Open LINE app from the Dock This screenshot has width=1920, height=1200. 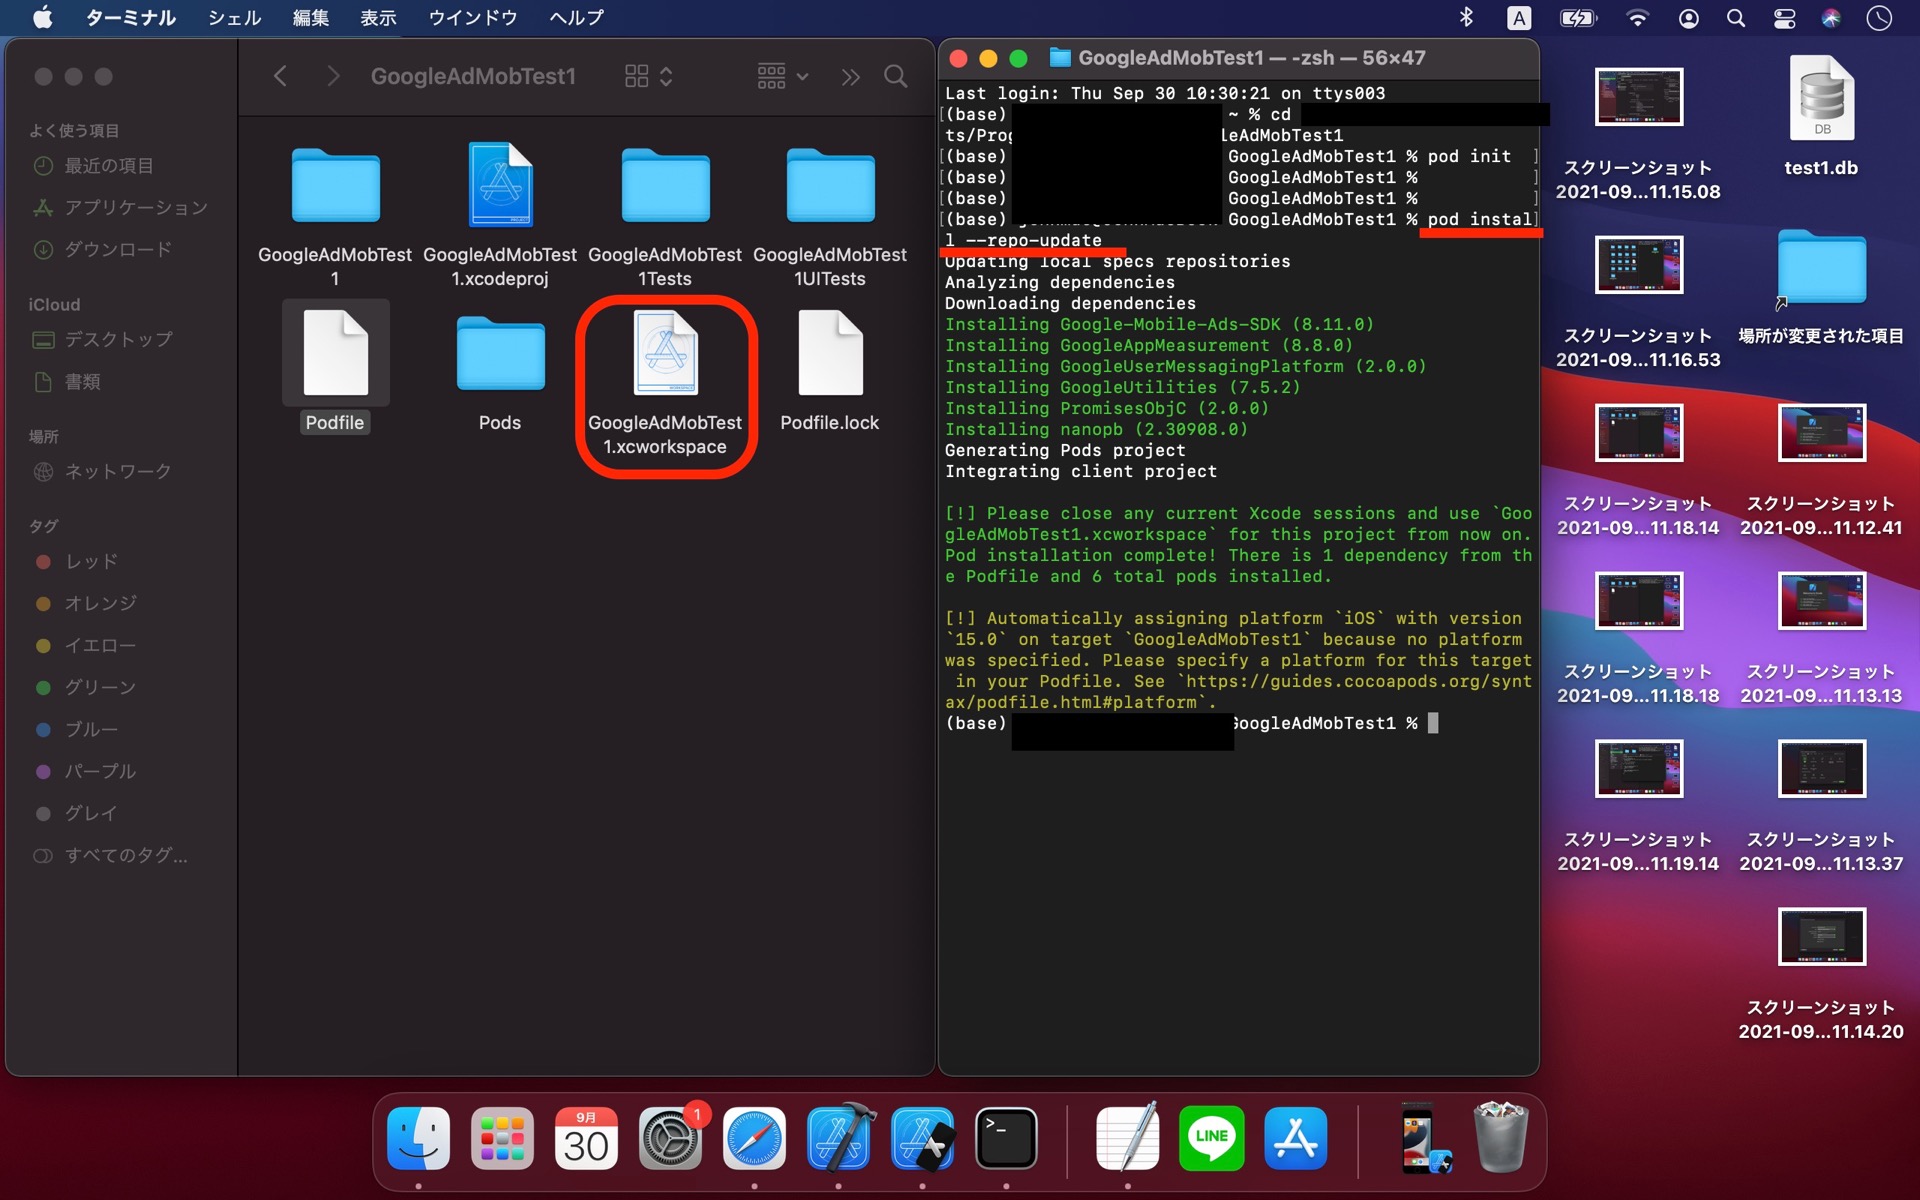pyautogui.click(x=1212, y=1138)
